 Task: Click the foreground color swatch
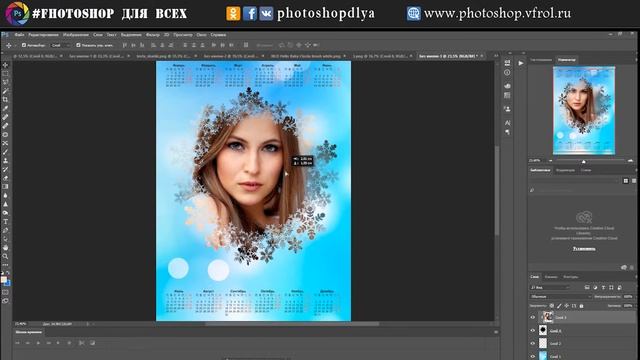pyautogui.click(x=4, y=280)
